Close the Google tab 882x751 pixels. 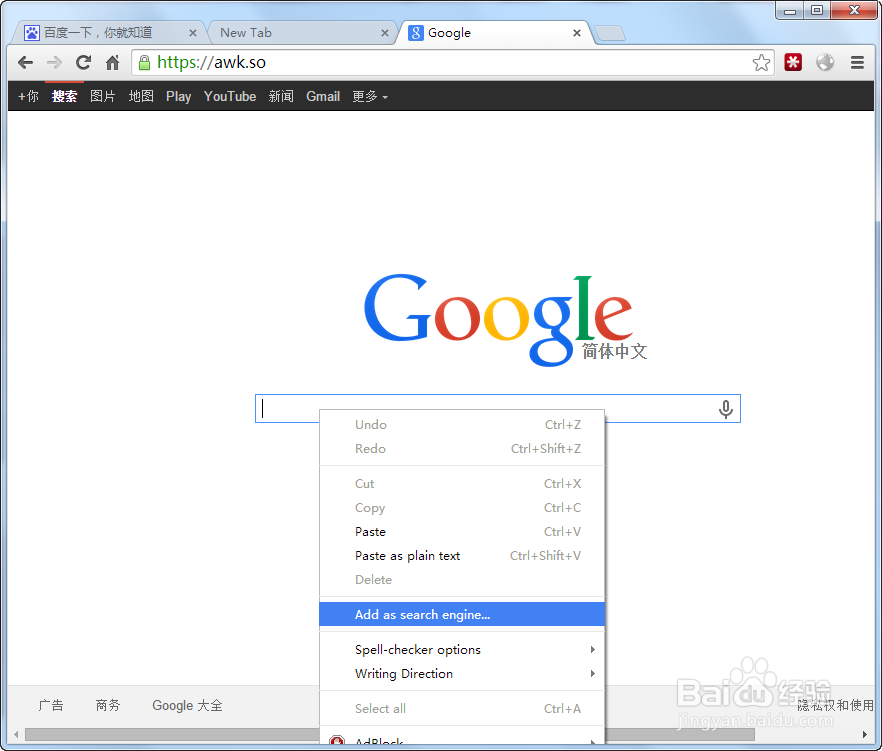pyautogui.click(x=577, y=33)
